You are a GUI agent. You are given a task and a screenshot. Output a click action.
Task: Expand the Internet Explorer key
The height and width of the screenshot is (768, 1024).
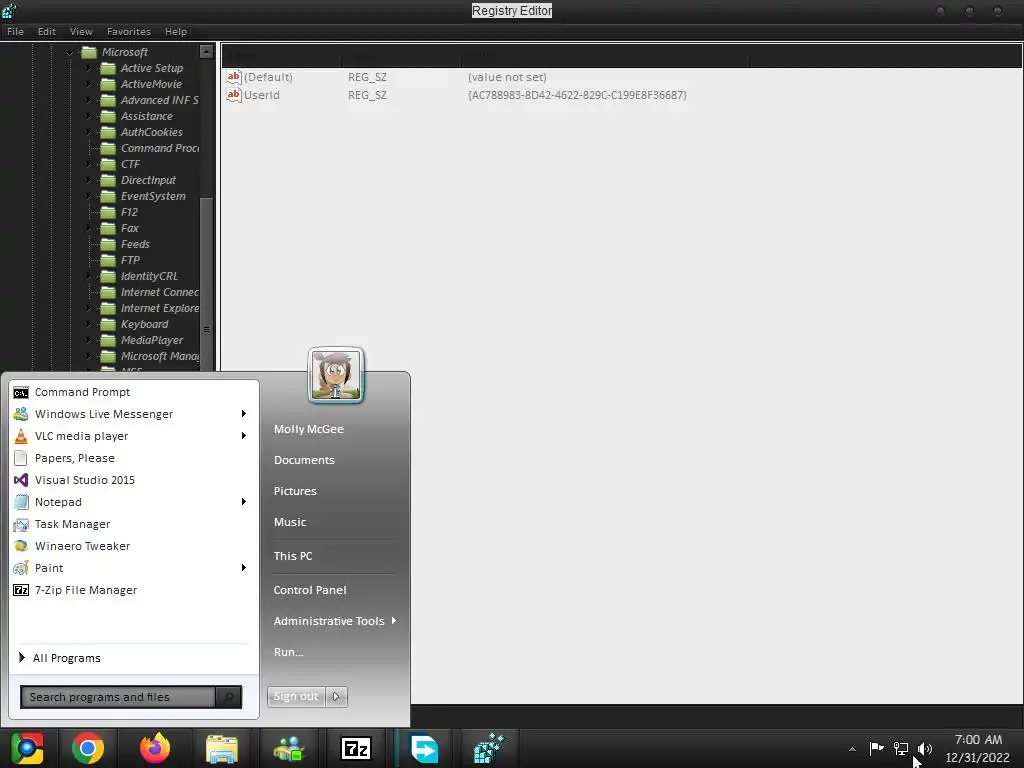[89, 308]
